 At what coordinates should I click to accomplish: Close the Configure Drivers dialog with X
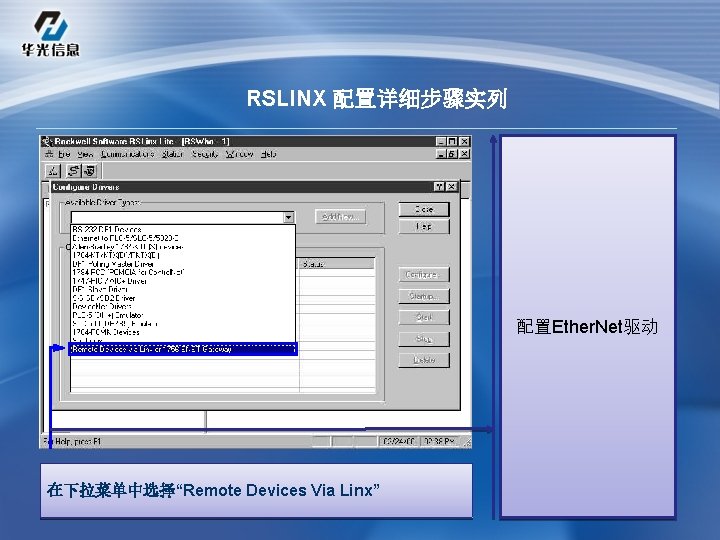(451, 187)
